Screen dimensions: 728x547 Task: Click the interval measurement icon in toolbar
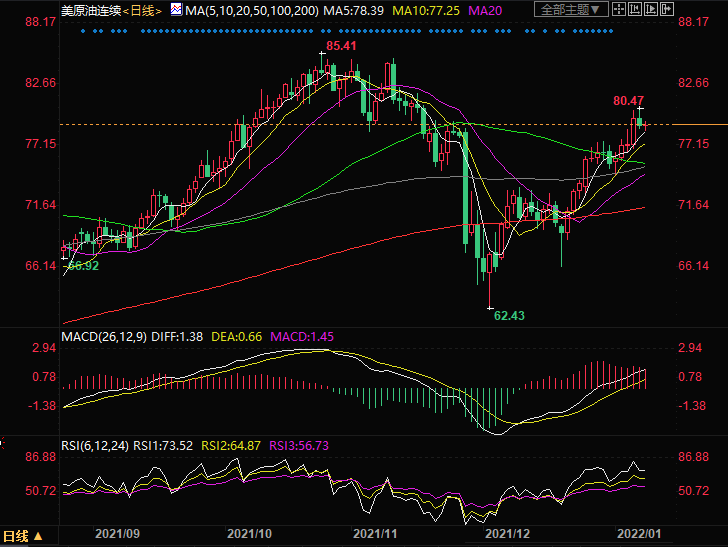(635, 10)
